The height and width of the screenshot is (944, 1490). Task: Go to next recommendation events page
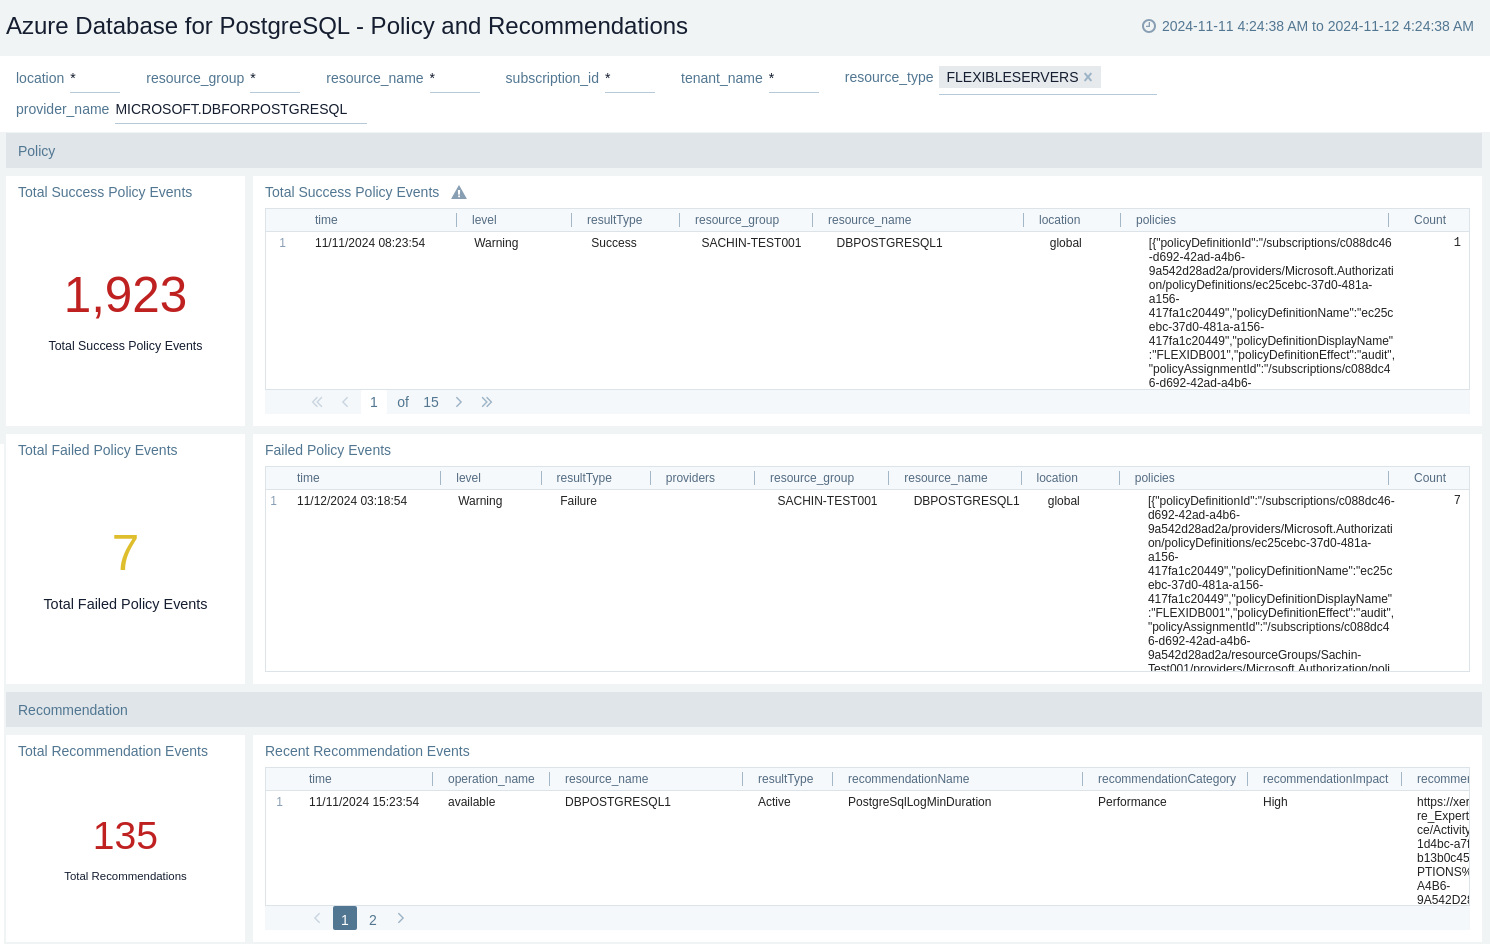point(401,918)
